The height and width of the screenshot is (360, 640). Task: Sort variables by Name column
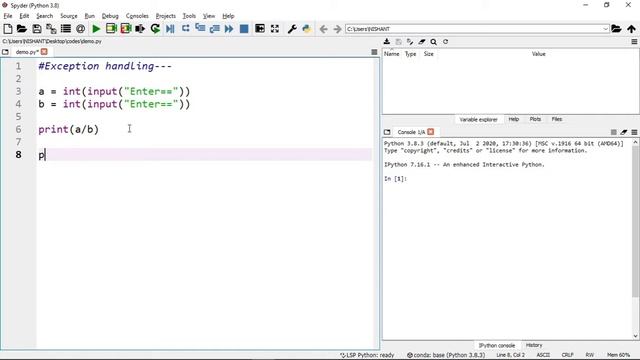coord(391,54)
